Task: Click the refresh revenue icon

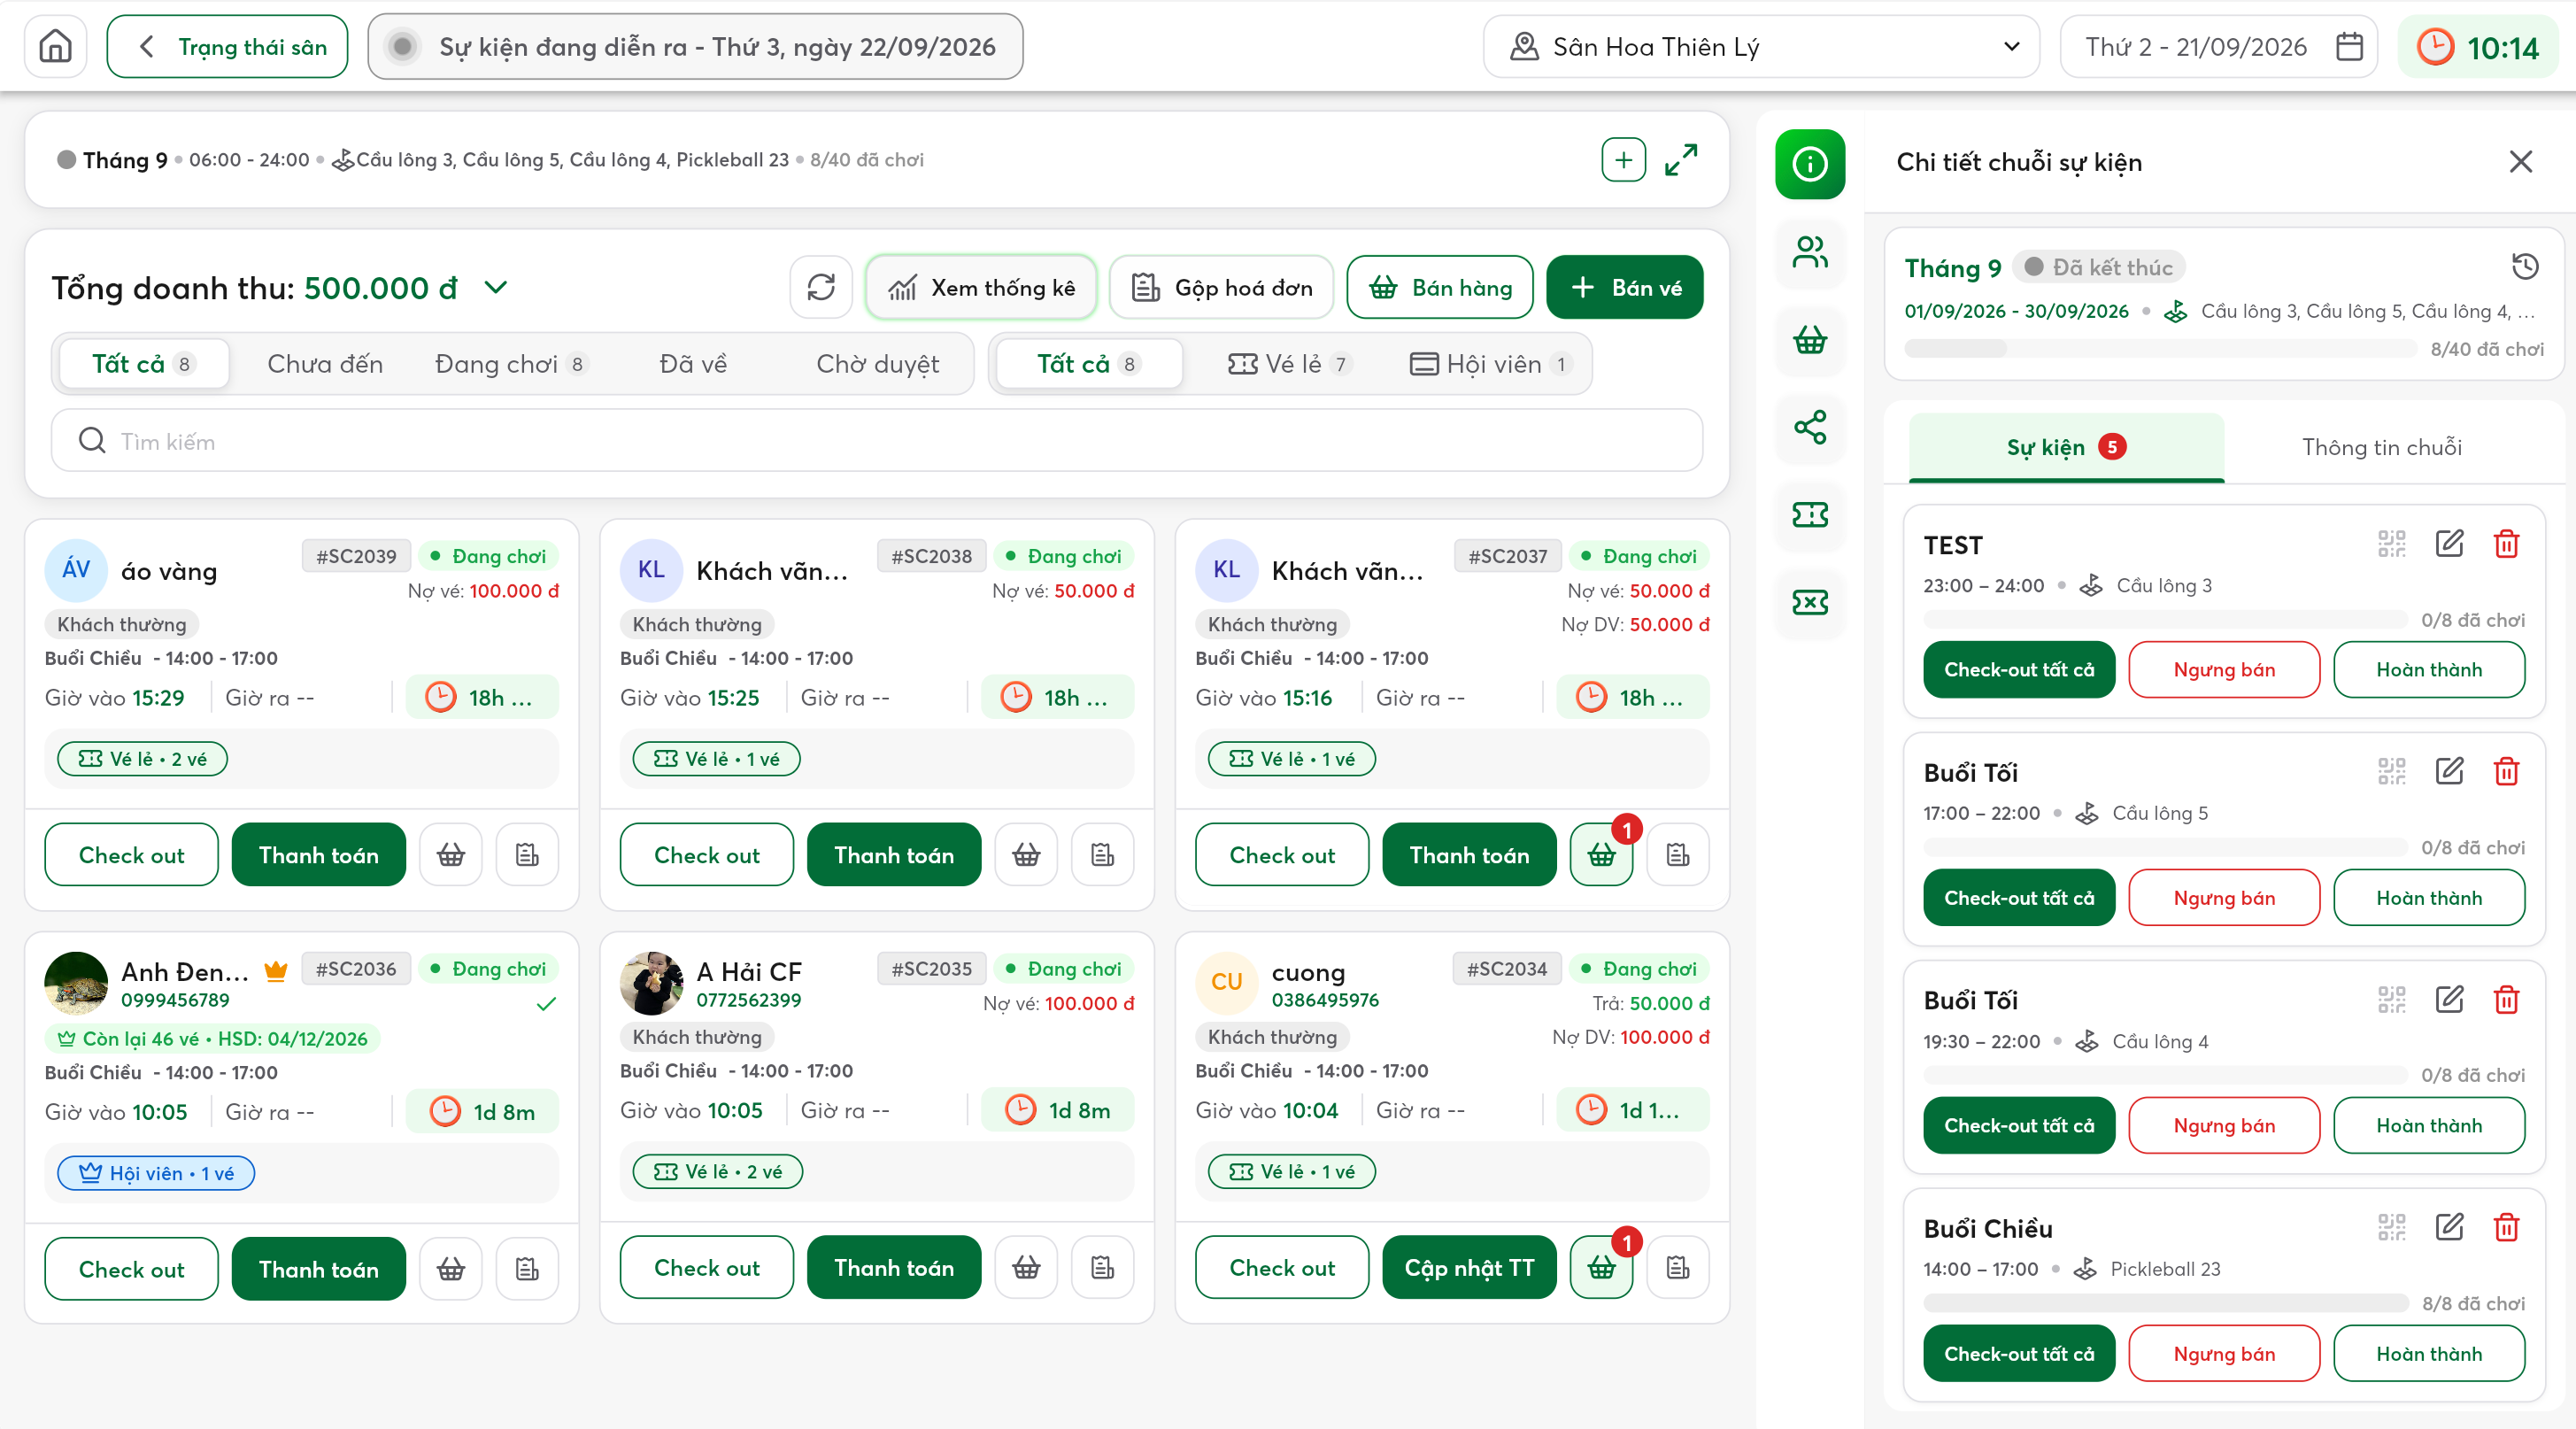Action: coord(820,287)
